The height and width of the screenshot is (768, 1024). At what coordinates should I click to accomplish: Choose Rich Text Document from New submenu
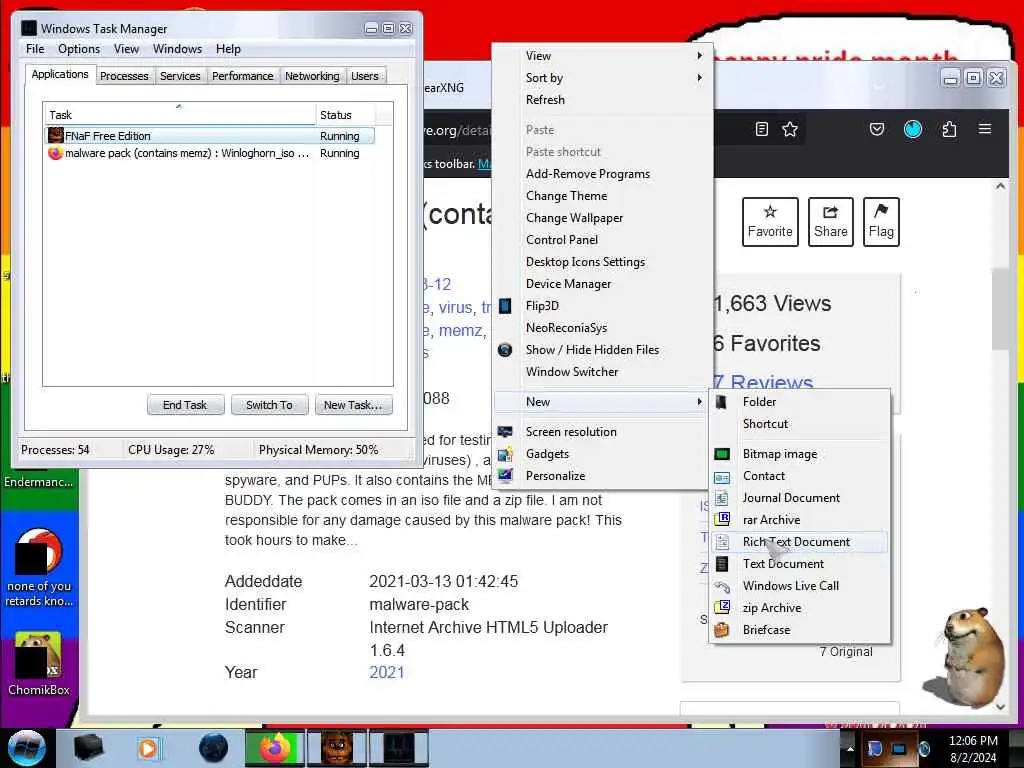800,541
